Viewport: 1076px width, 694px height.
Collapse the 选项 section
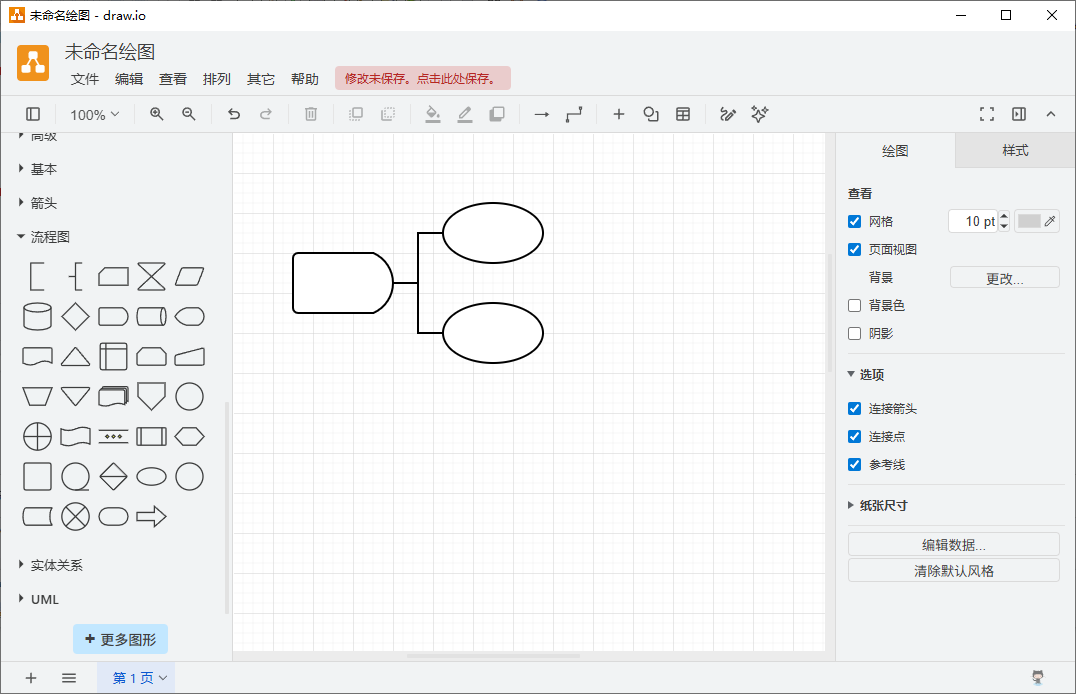[x=866, y=374]
